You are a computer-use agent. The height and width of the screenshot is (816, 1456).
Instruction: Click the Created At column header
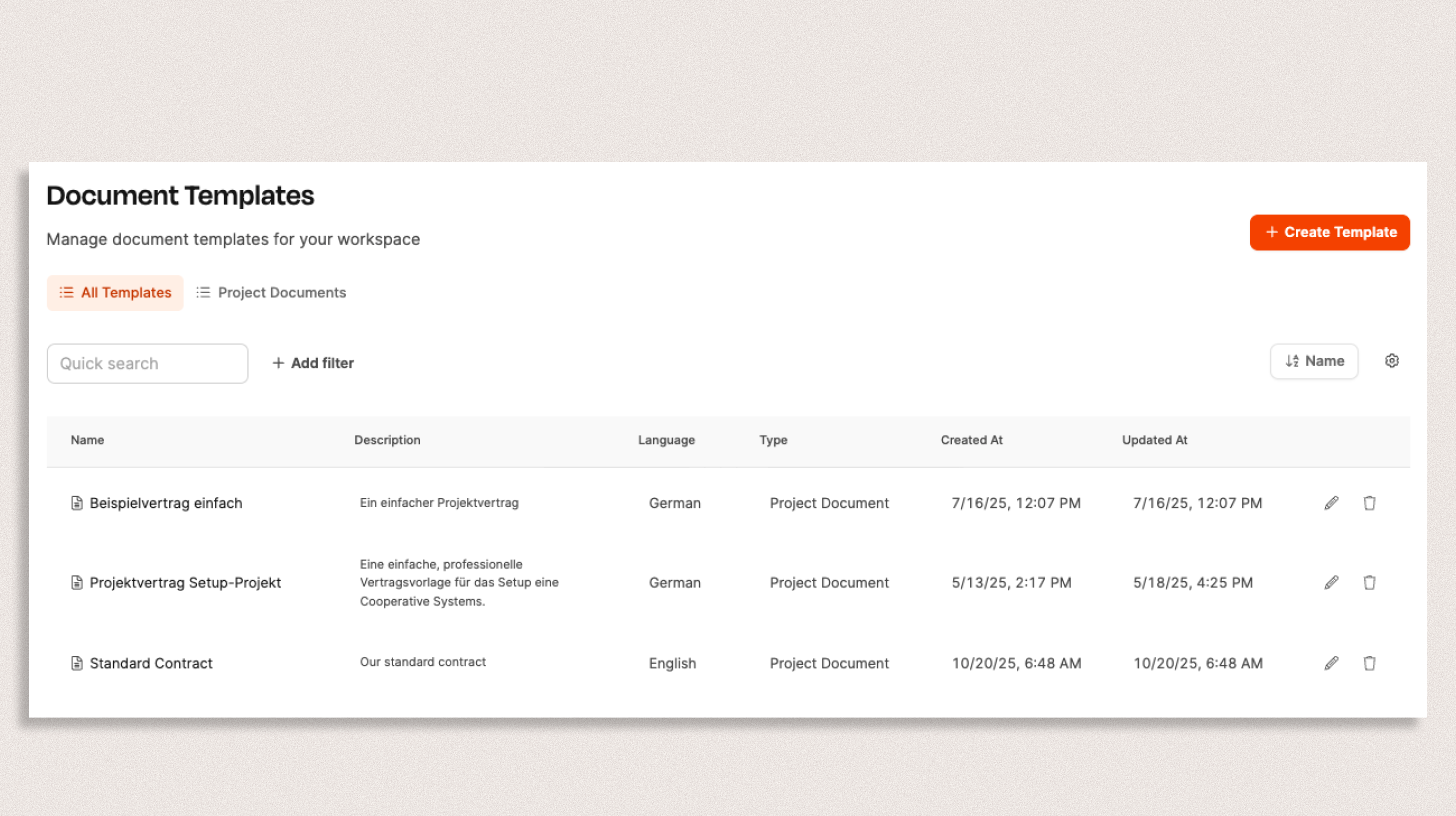point(971,440)
